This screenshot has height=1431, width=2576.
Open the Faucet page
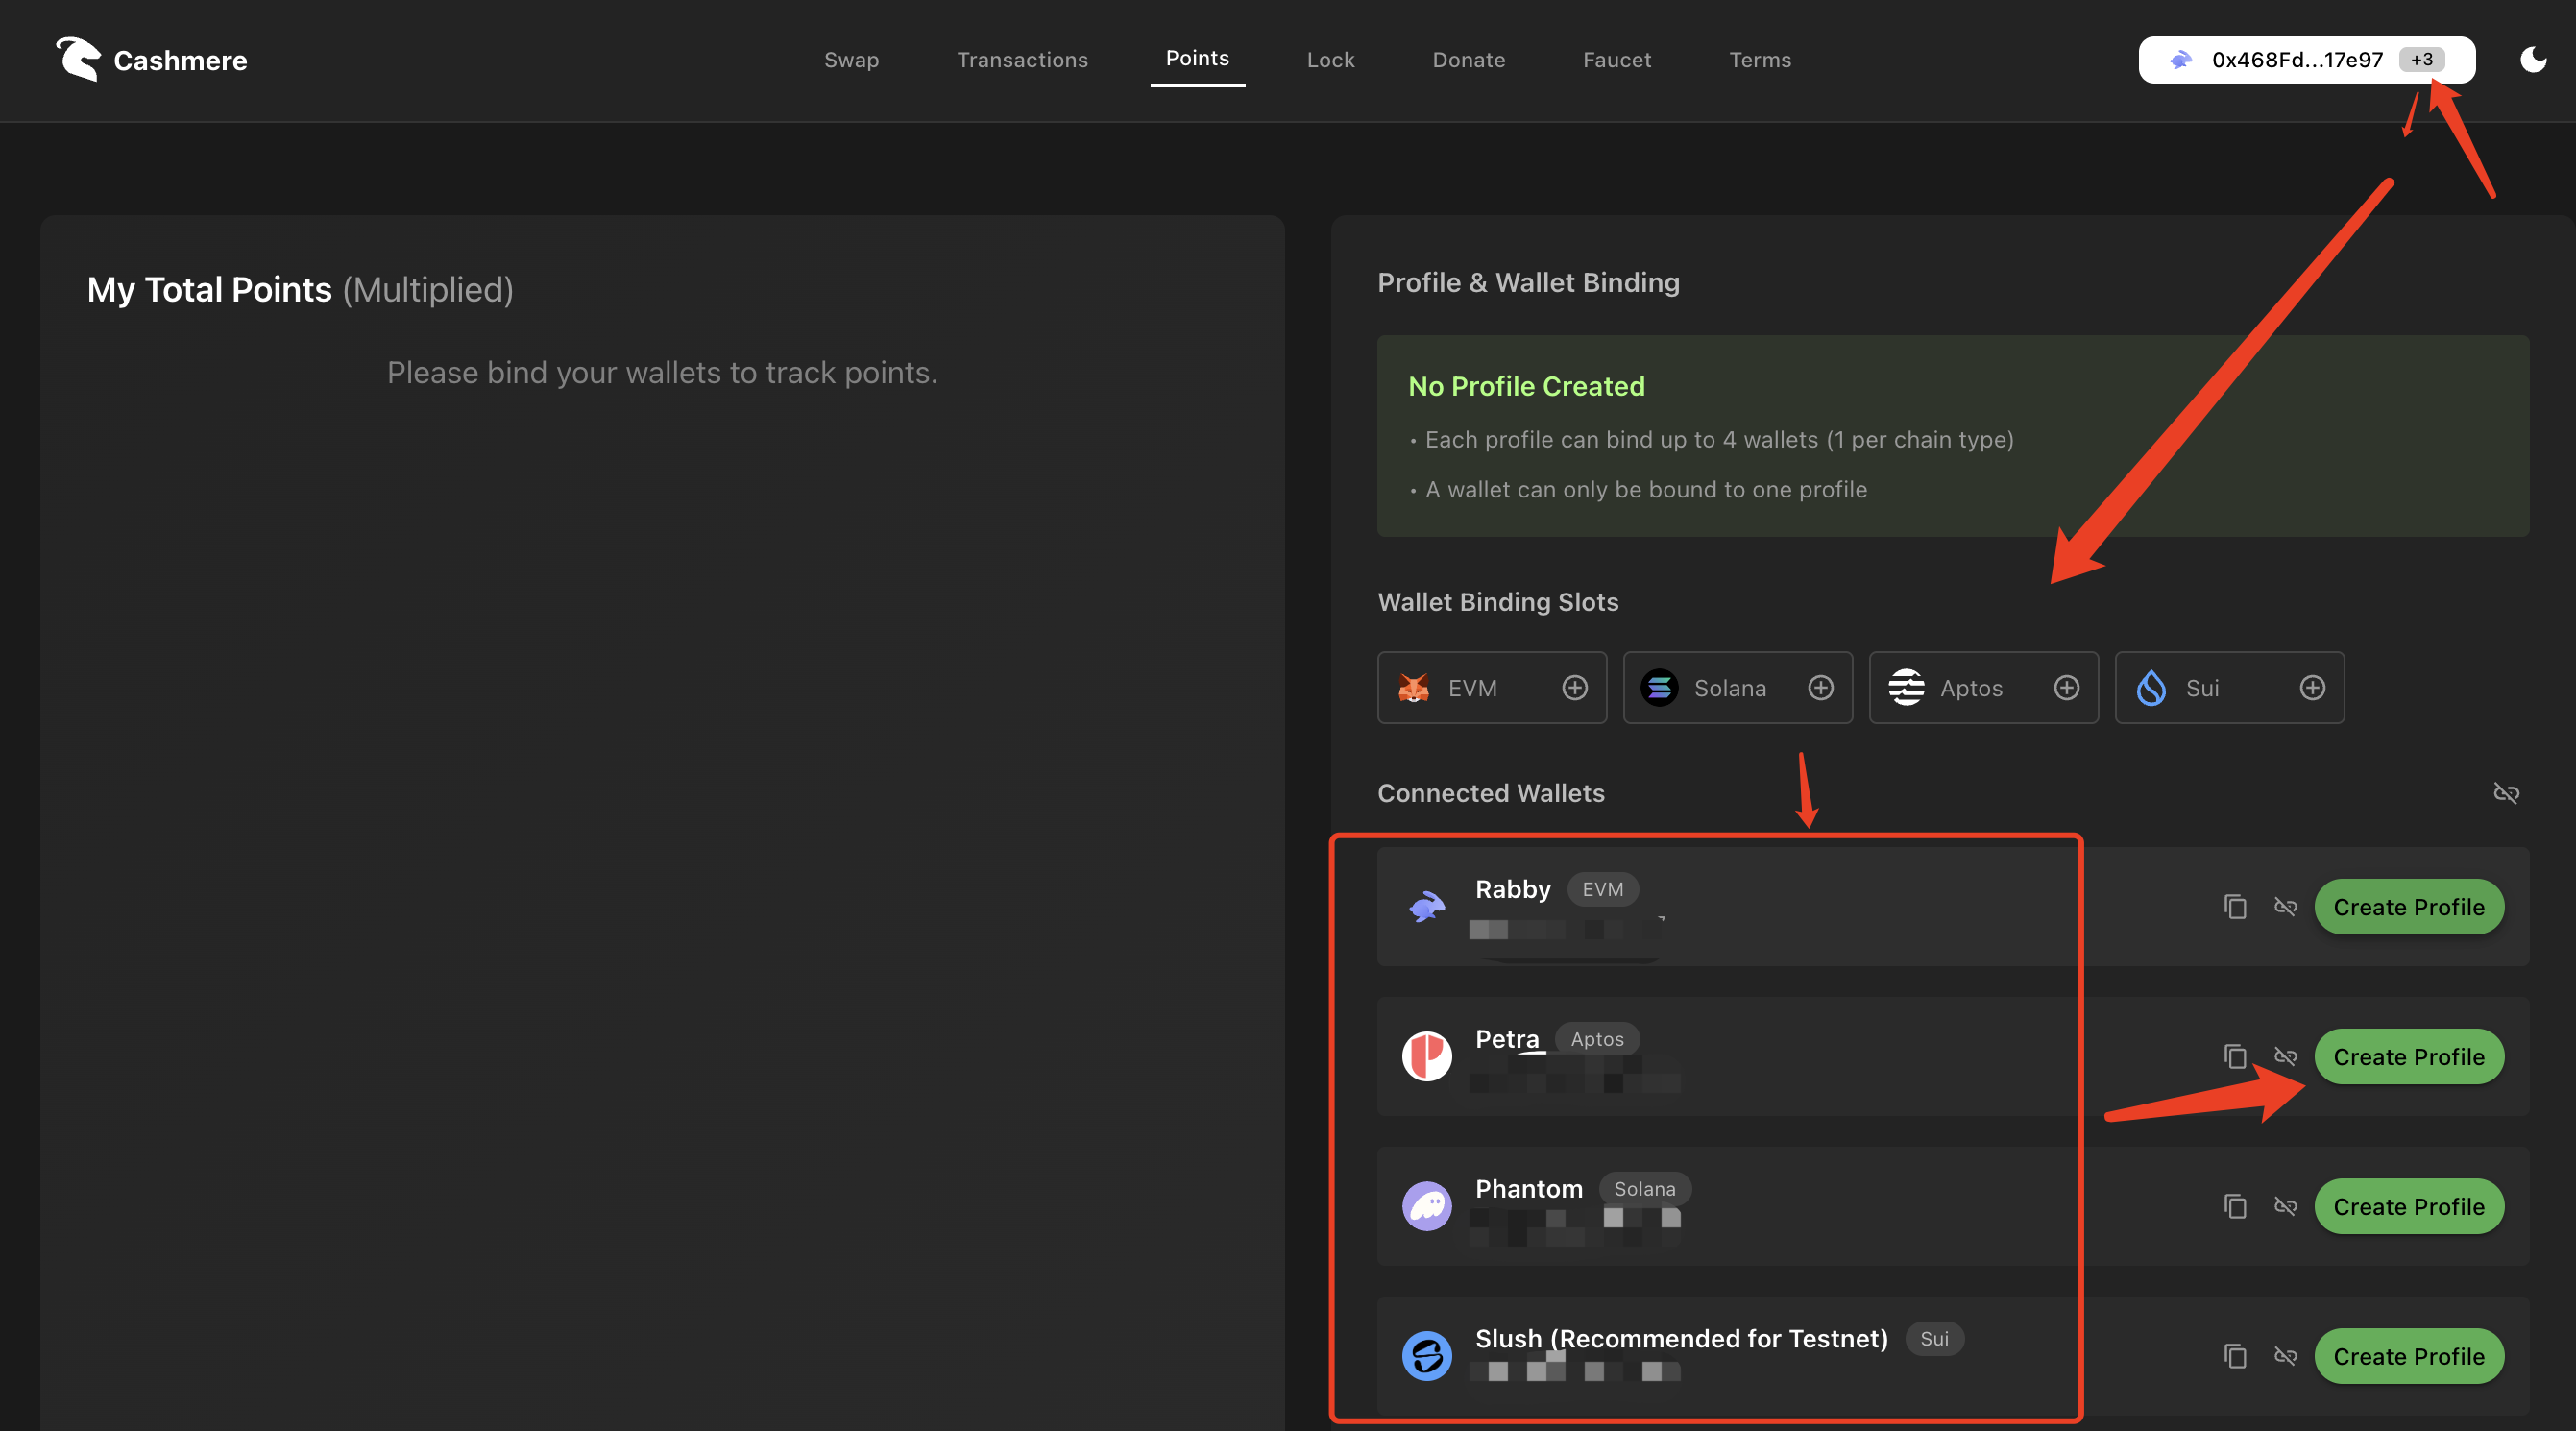click(x=1616, y=60)
